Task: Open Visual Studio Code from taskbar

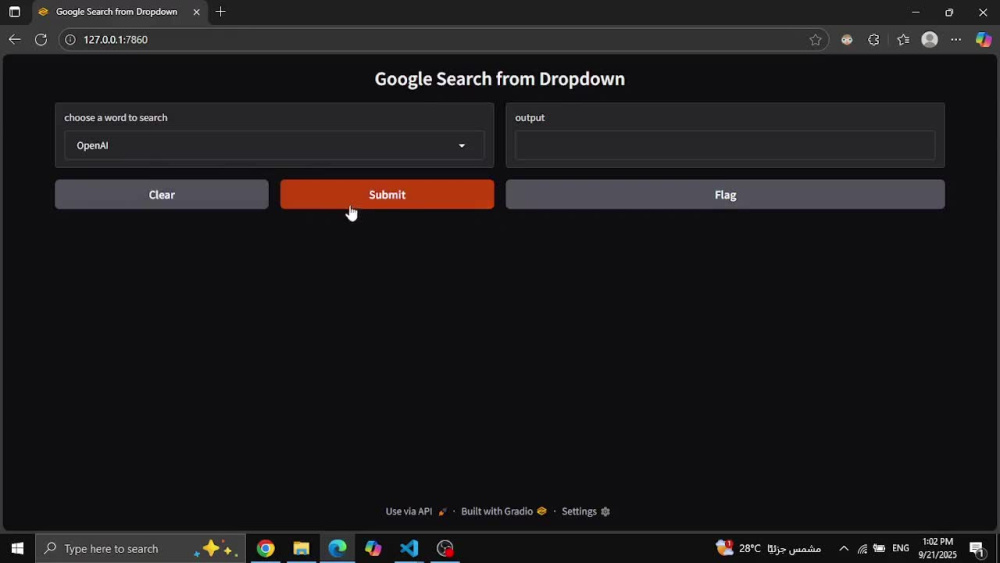Action: (x=409, y=548)
